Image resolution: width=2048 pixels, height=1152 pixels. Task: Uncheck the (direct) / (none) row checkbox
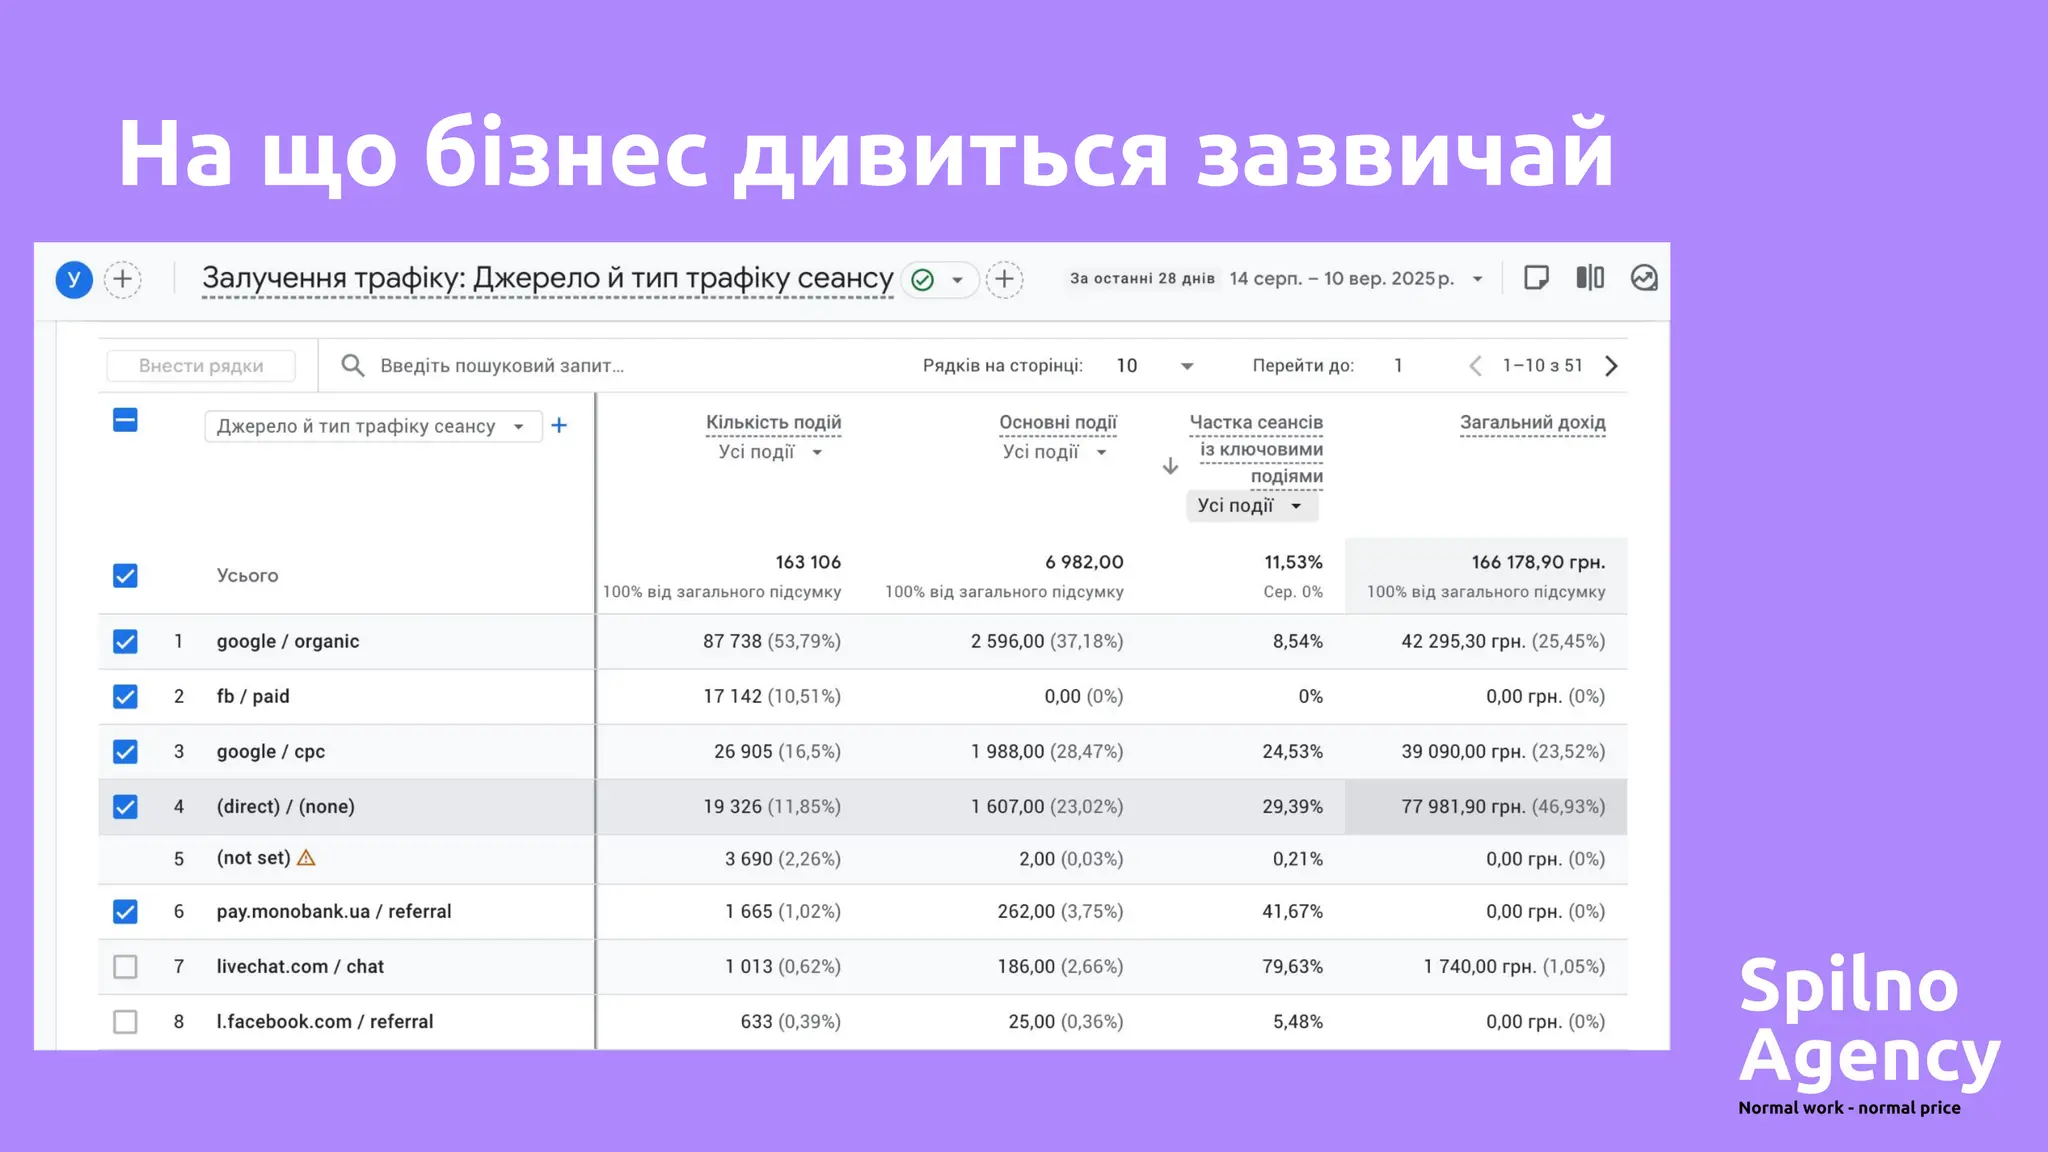[x=125, y=806]
